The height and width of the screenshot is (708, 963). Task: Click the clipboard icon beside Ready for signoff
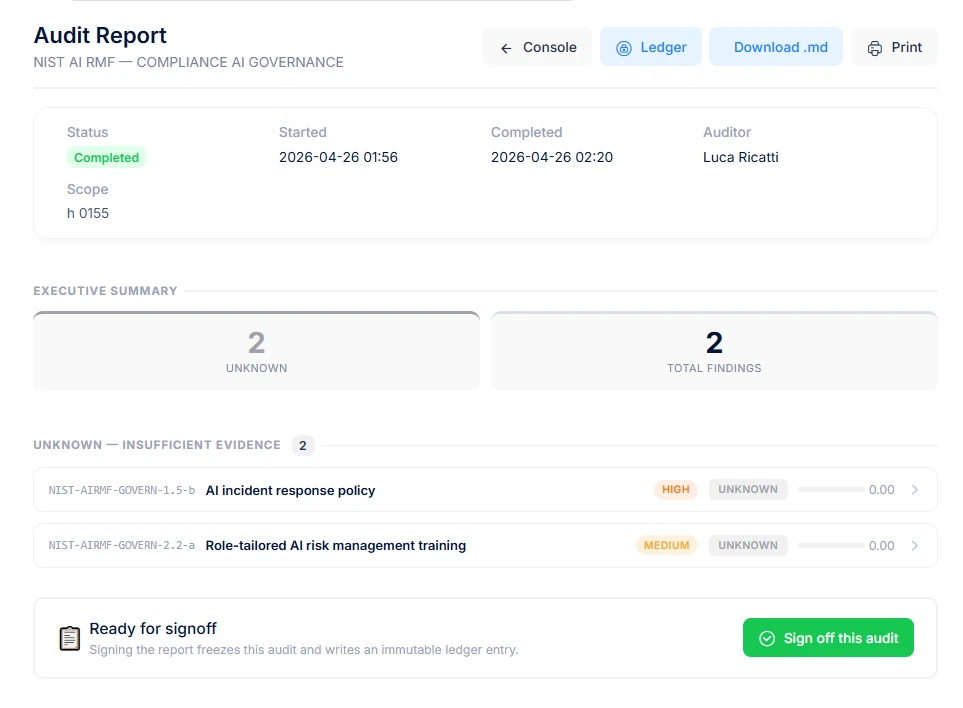tap(69, 638)
